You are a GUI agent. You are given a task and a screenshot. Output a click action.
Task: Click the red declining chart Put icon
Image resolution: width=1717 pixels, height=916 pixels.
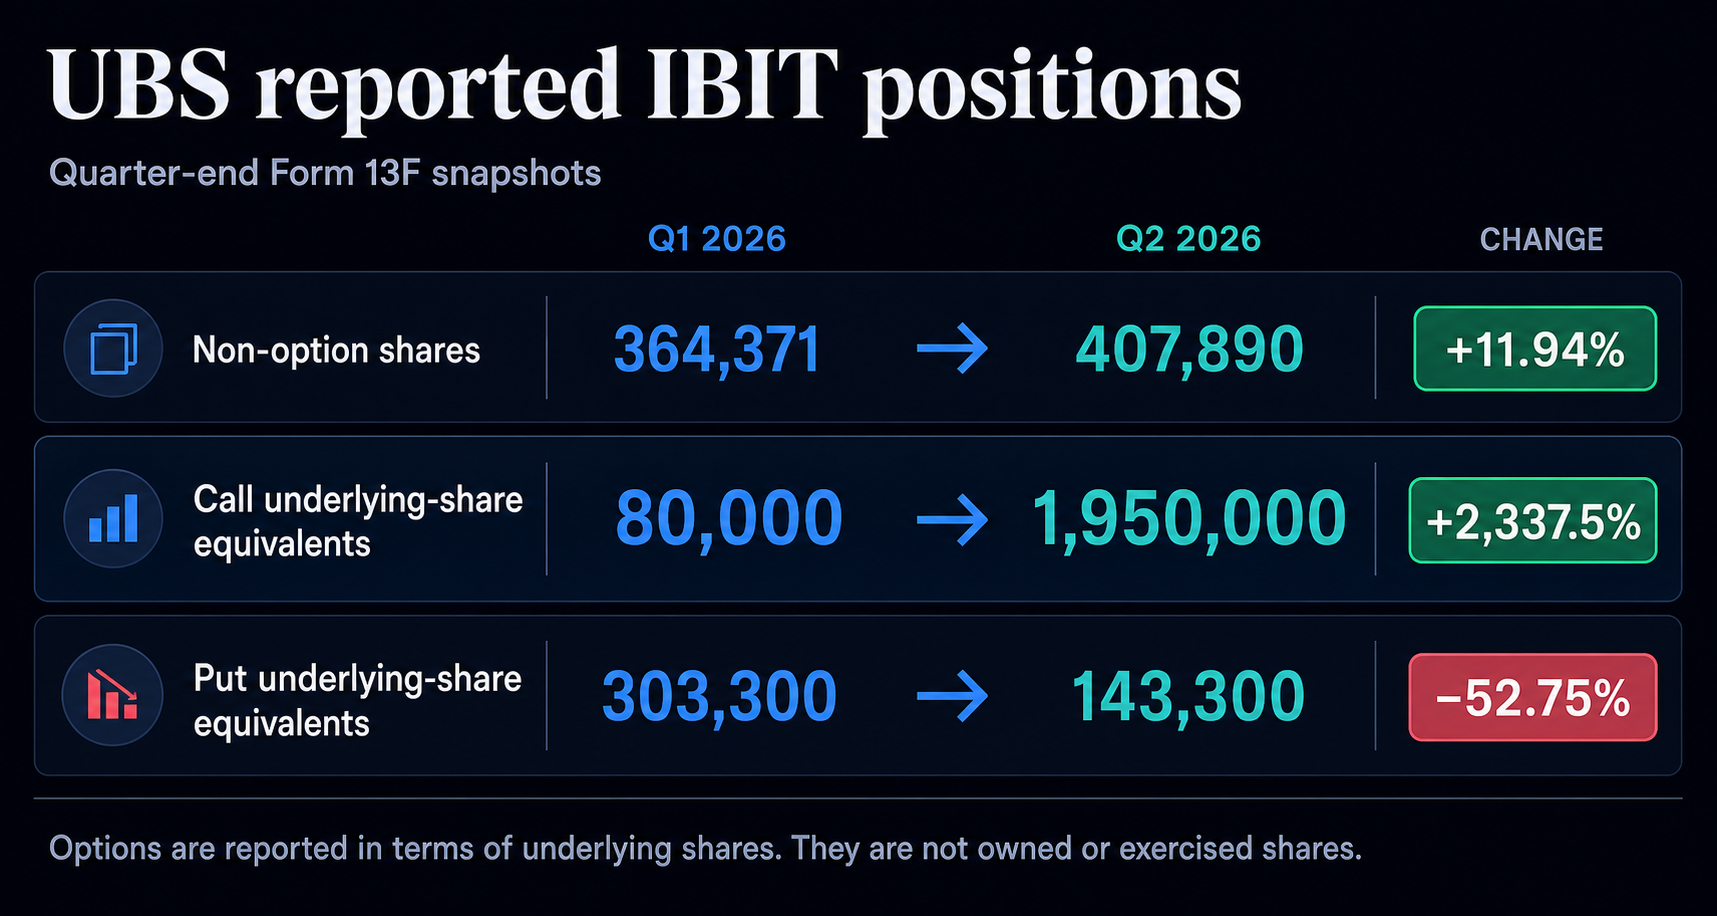click(113, 695)
